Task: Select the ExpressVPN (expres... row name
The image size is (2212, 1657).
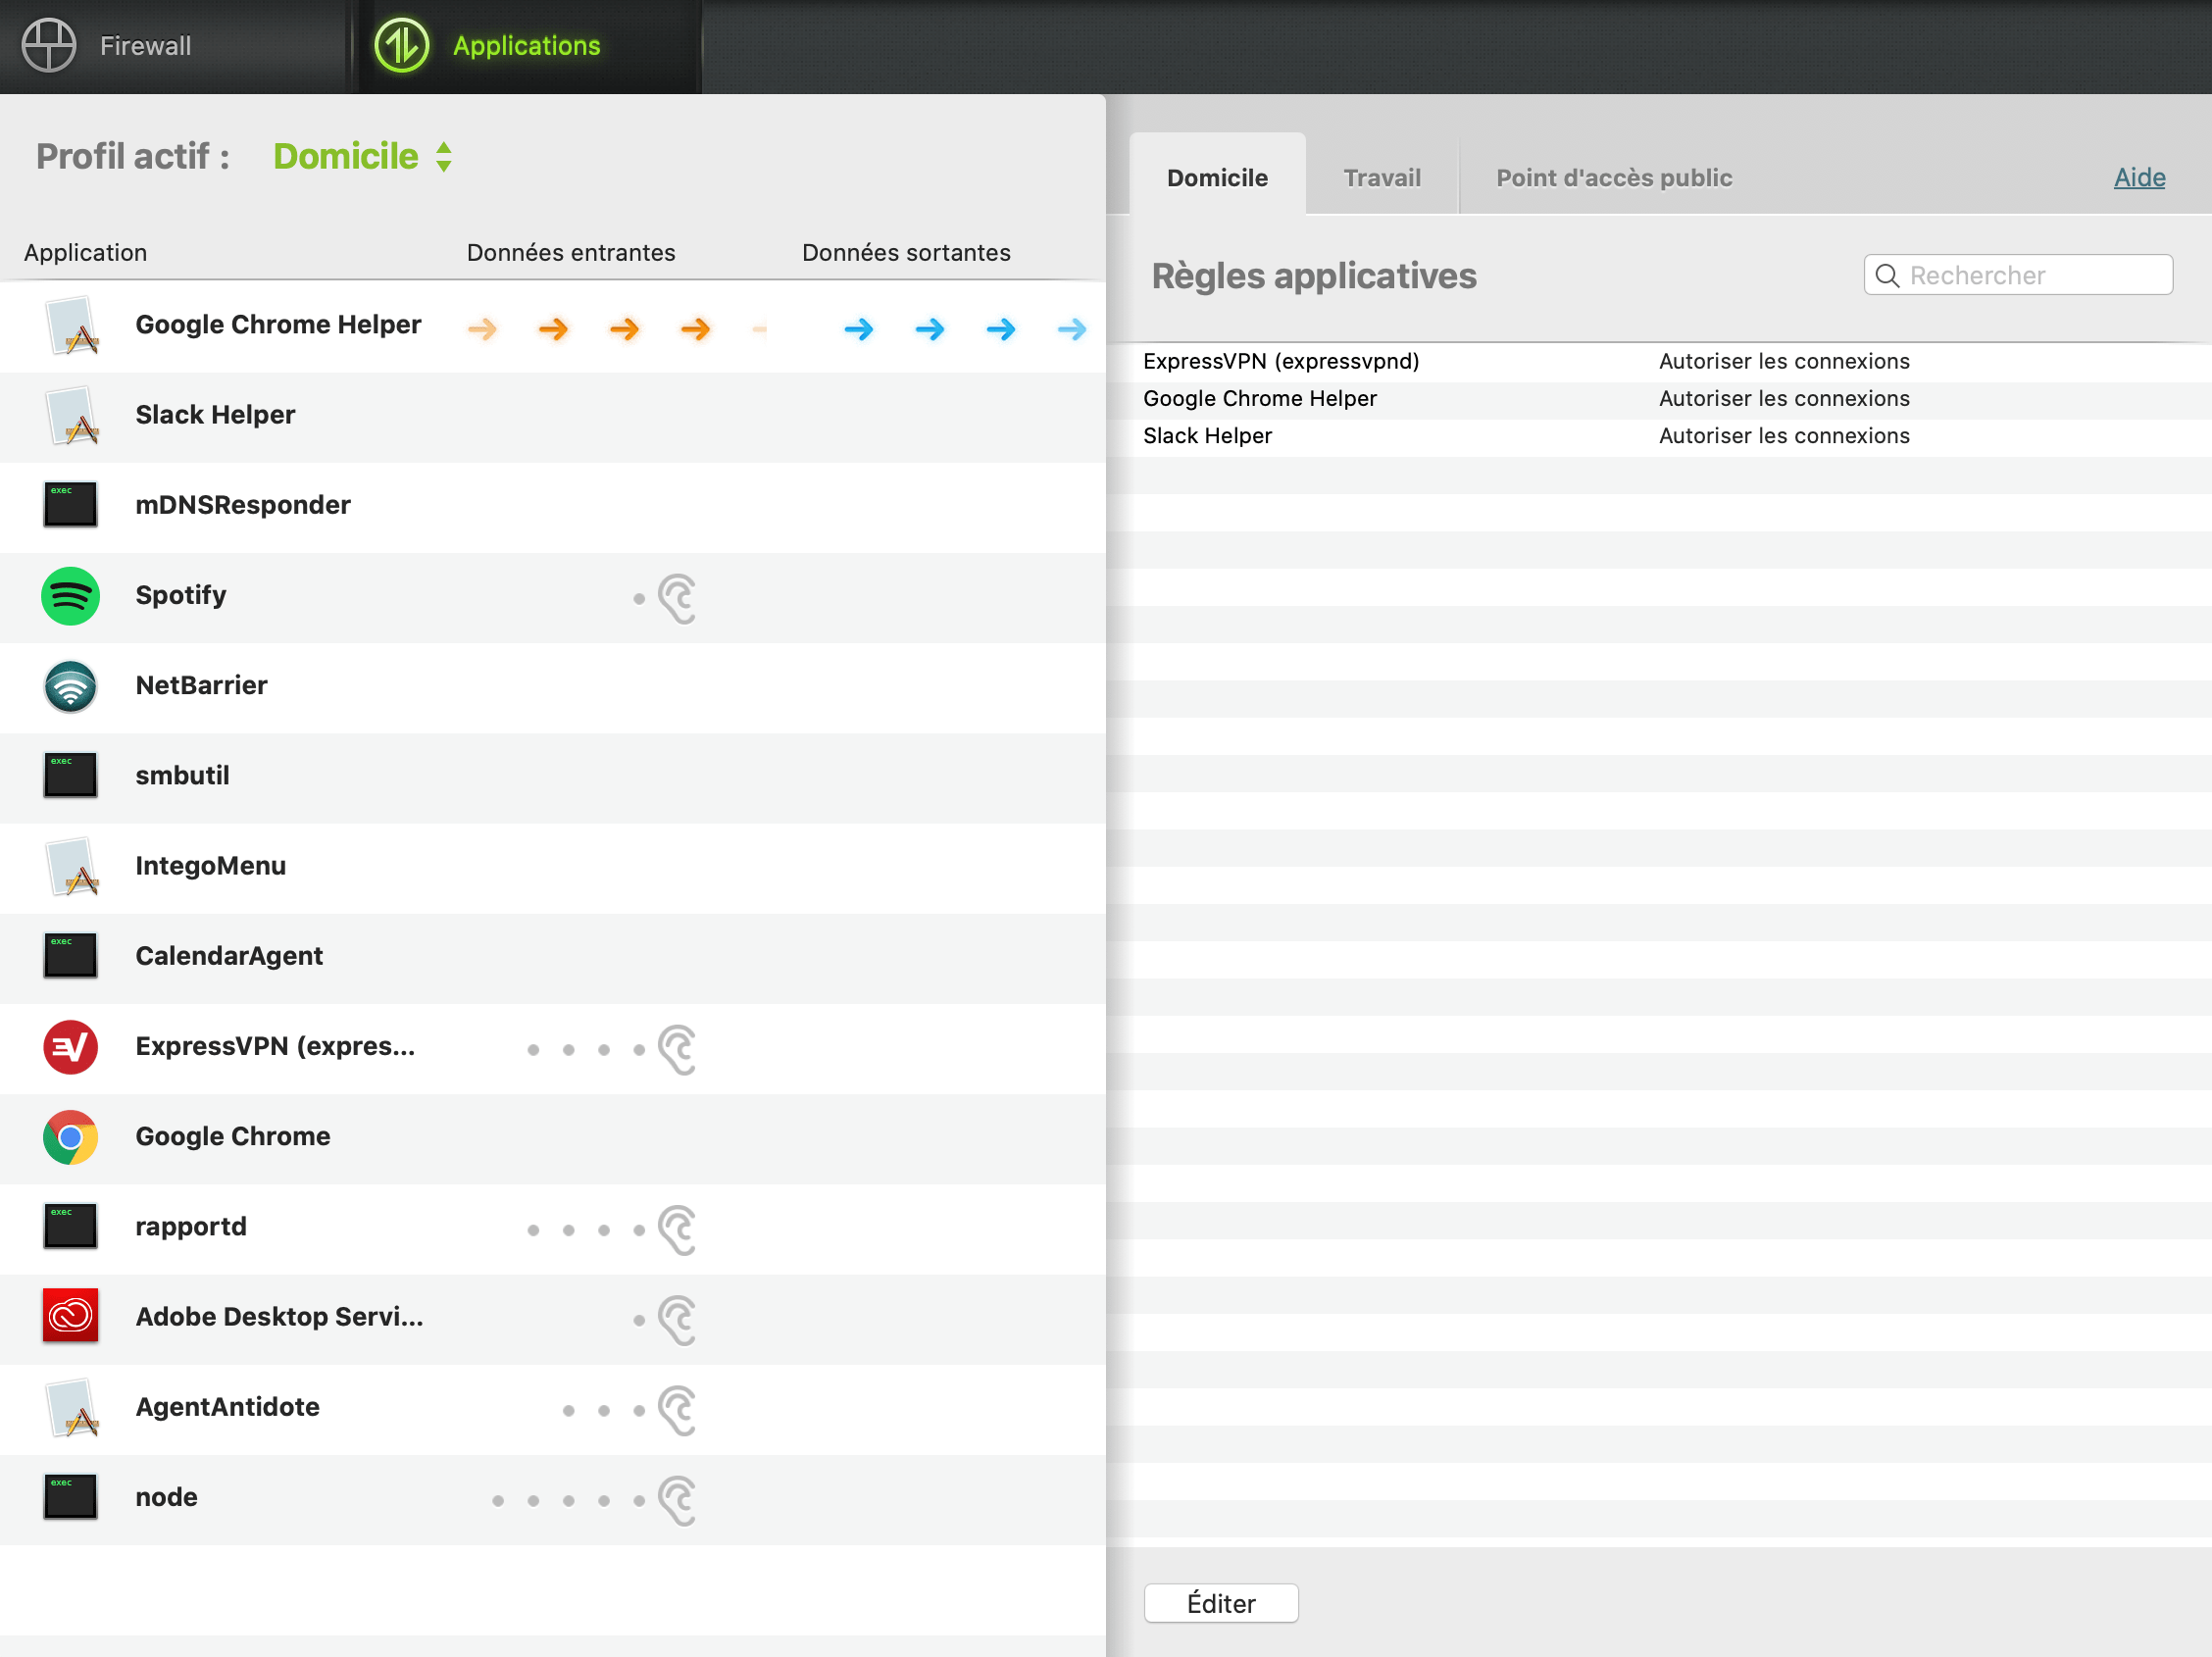Action: point(275,1047)
